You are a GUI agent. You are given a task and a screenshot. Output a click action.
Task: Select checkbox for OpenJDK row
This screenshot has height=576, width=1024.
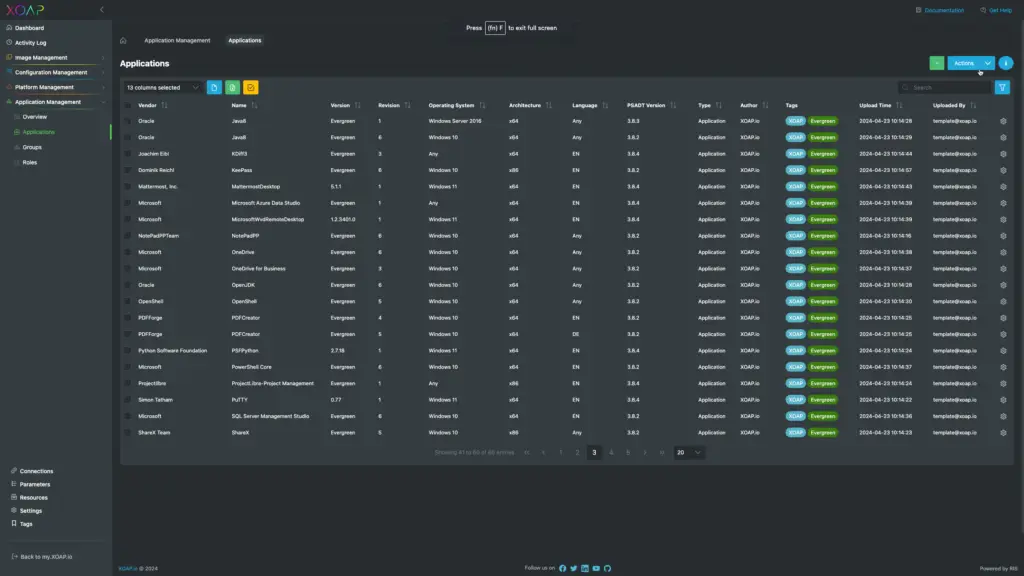(x=128, y=285)
